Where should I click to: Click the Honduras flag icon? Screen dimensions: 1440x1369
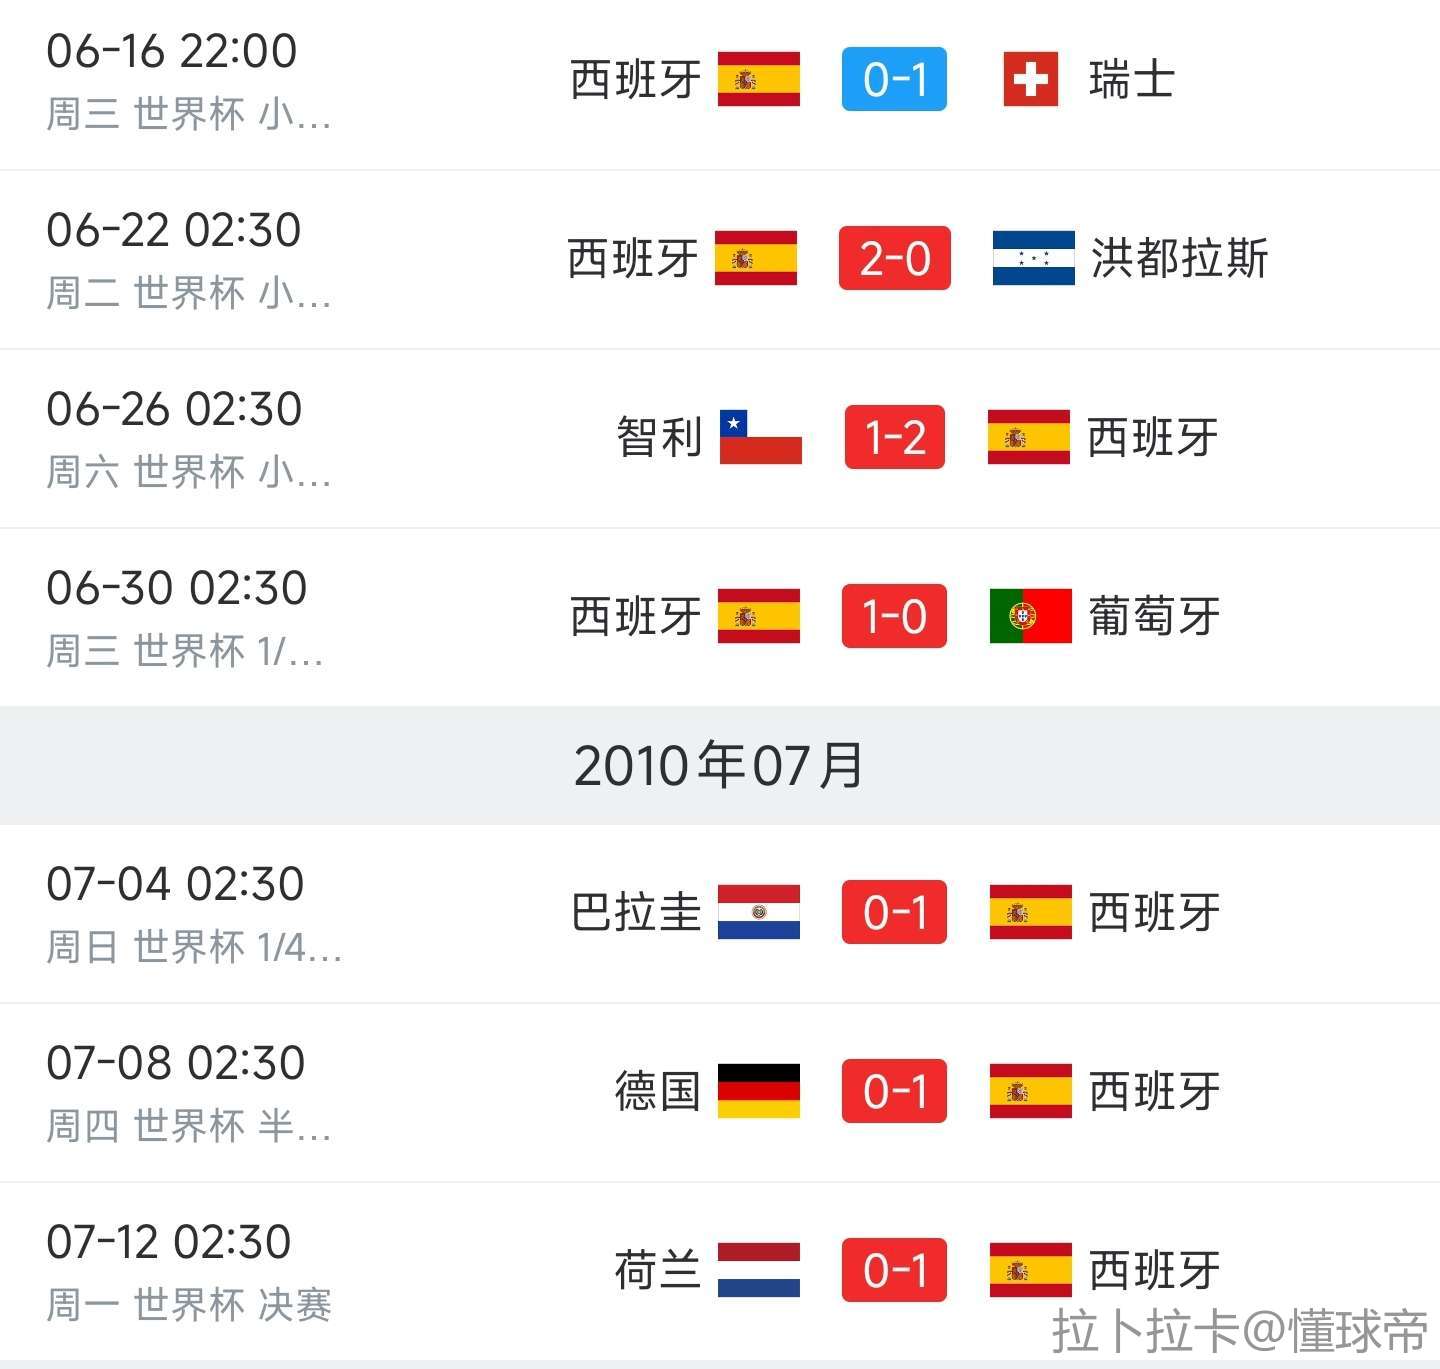click(x=1033, y=258)
